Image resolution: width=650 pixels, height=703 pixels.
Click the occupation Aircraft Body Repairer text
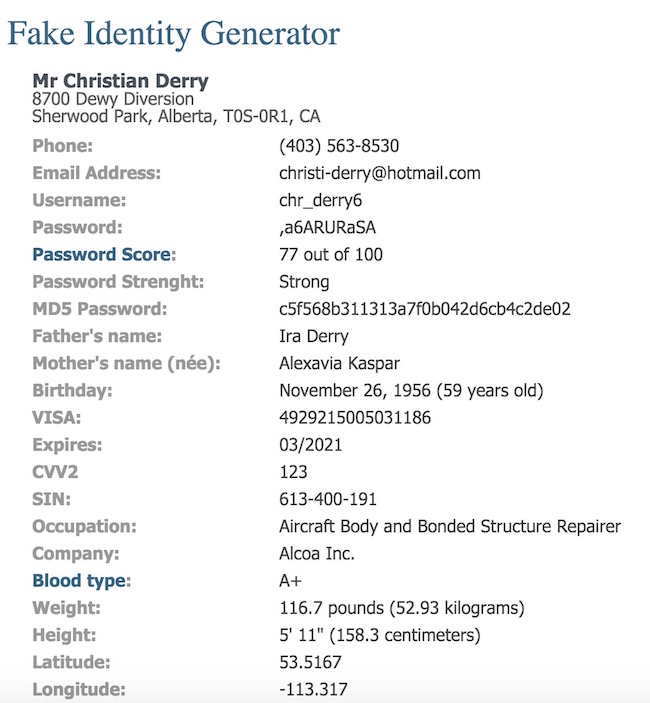coord(450,526)
